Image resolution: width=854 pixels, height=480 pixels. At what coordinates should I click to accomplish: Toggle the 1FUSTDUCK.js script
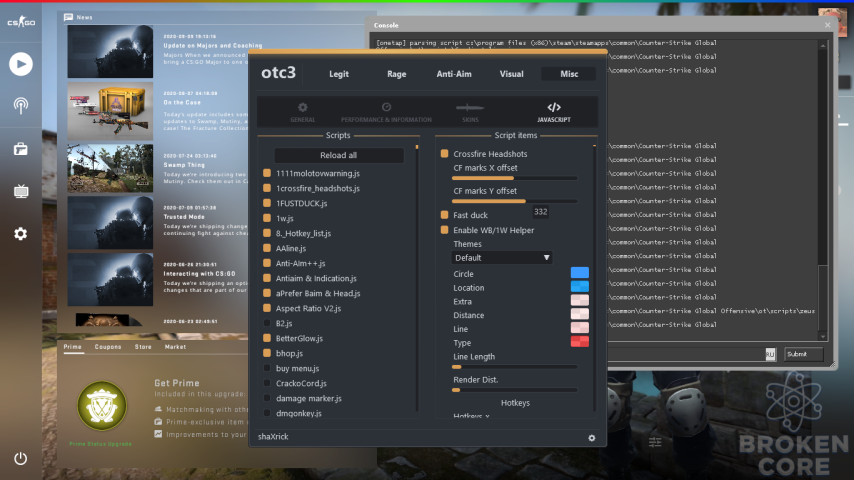267,203
